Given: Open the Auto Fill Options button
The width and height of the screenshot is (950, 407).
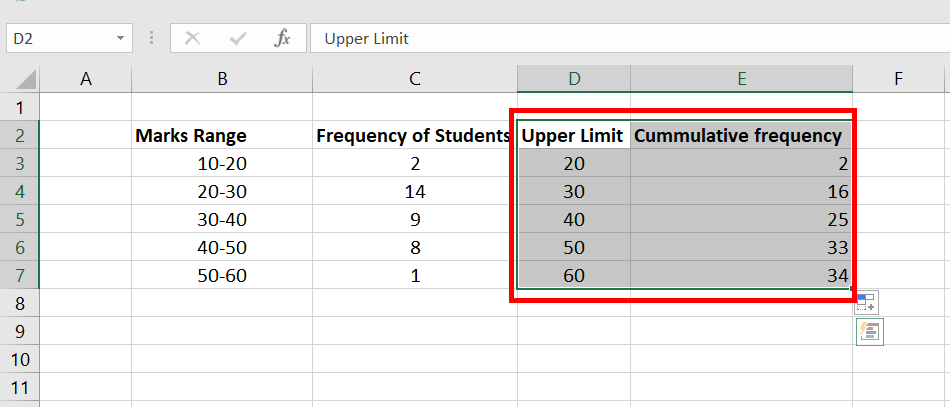Looking at the screenshot, I should [866, 302].
